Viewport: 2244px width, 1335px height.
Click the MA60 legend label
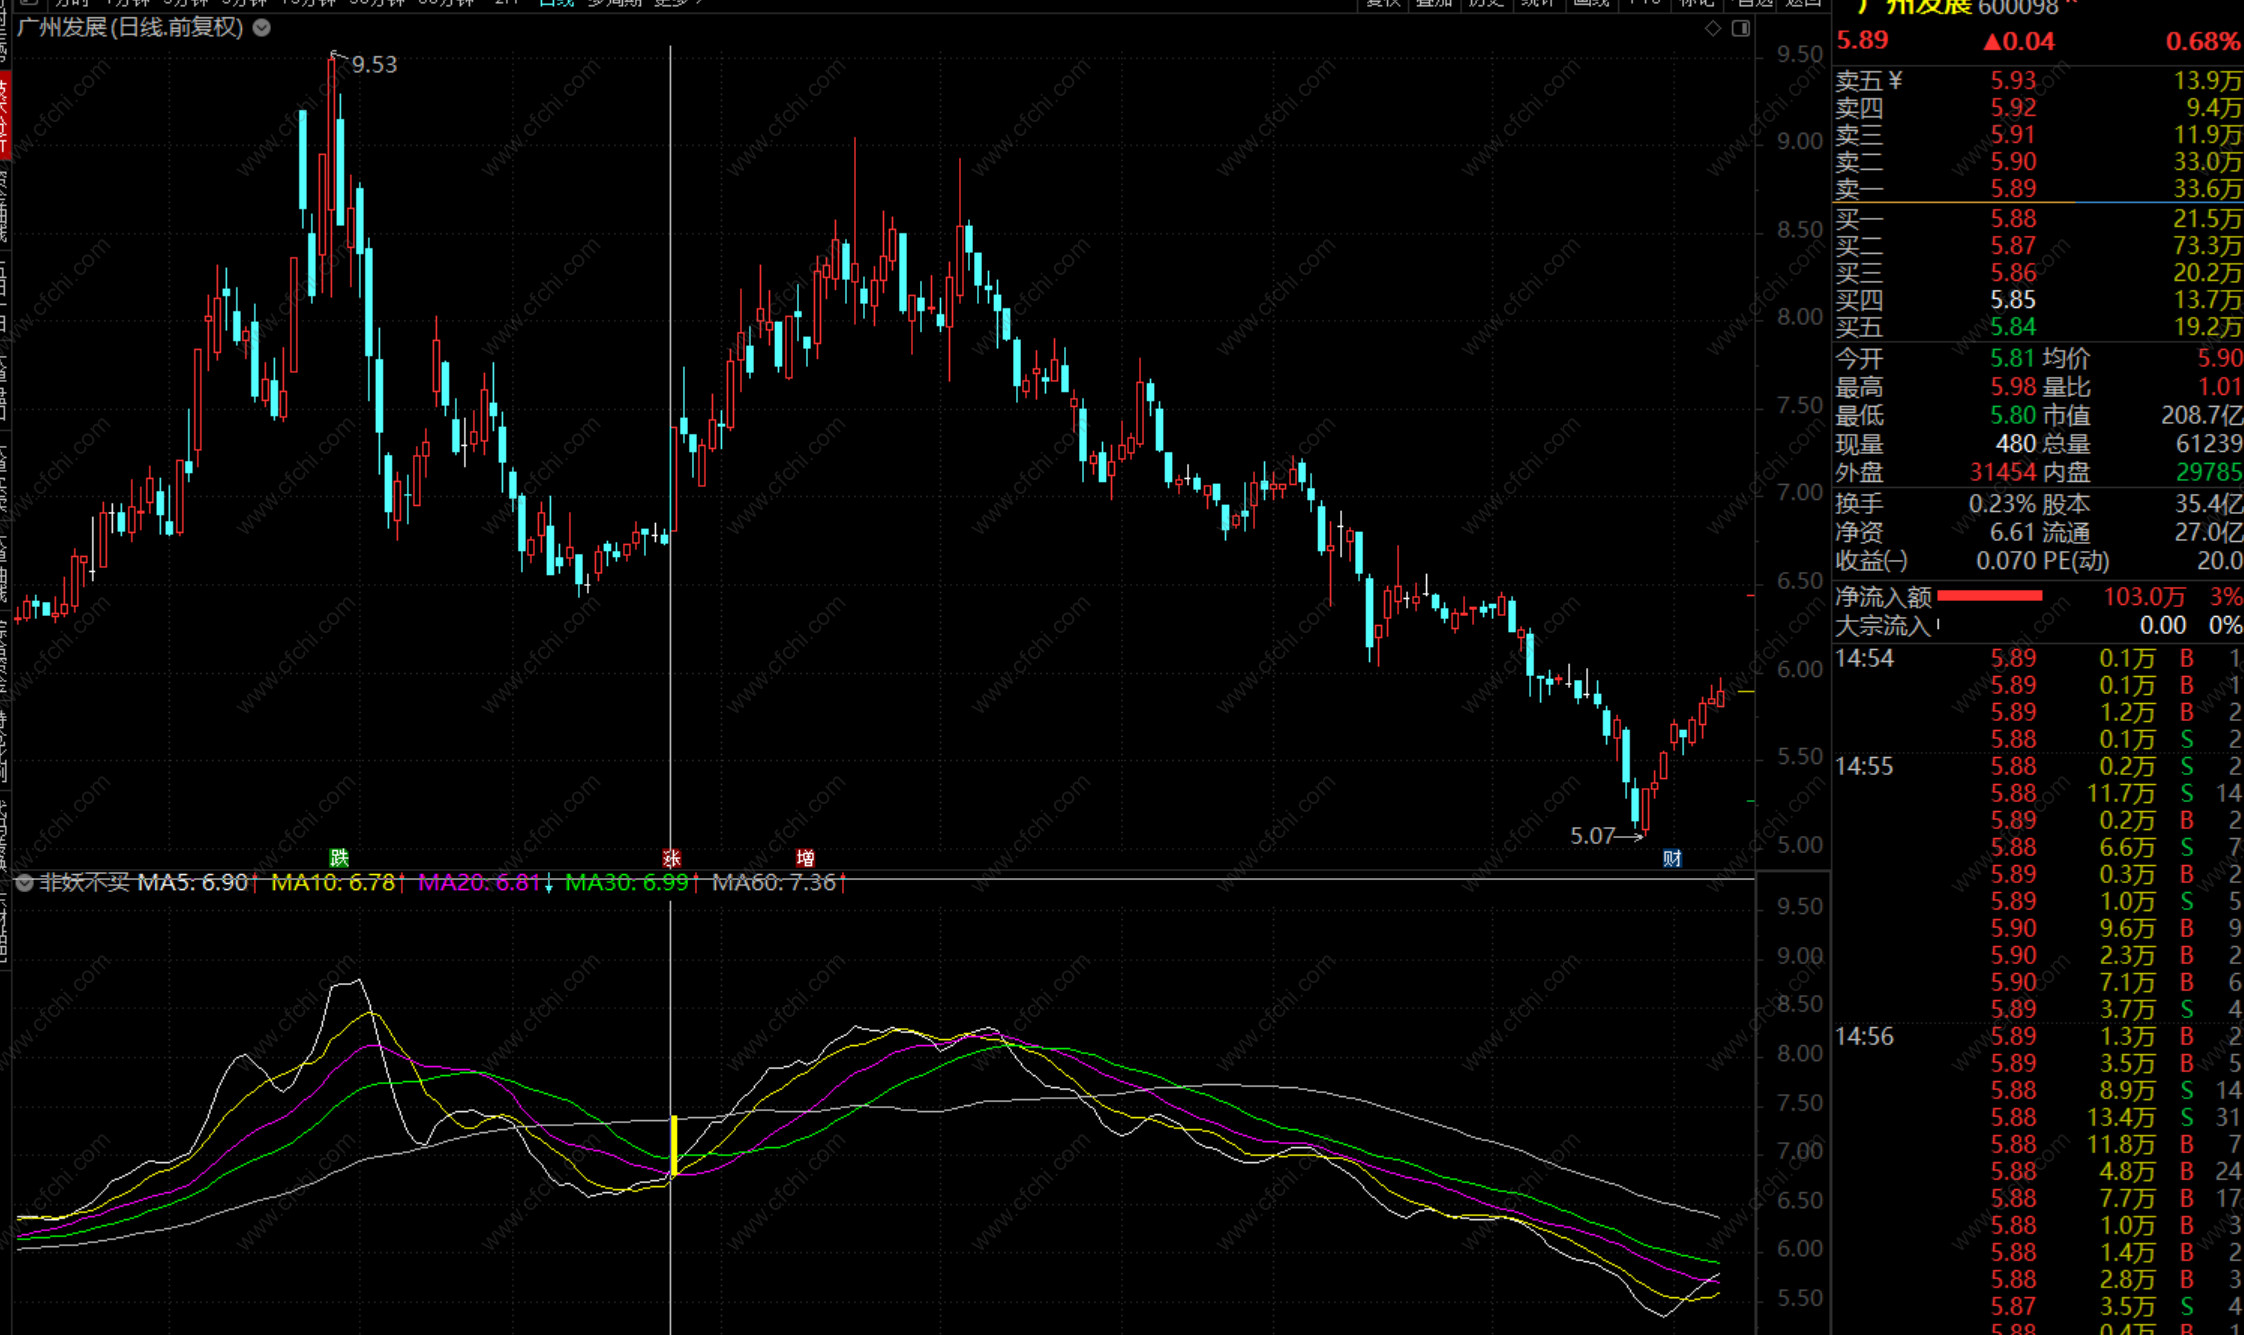[x=773, y=882]
